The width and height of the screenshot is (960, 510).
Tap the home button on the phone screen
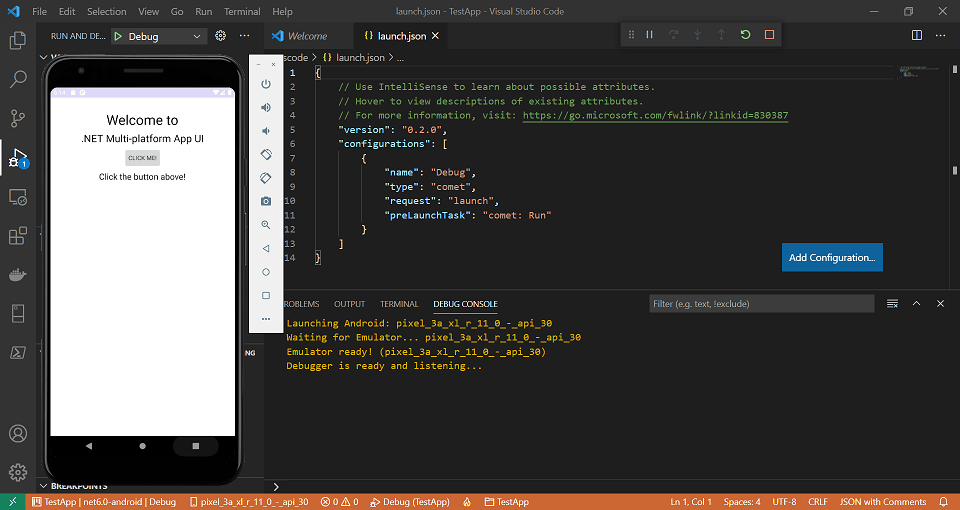coord(143,446)
